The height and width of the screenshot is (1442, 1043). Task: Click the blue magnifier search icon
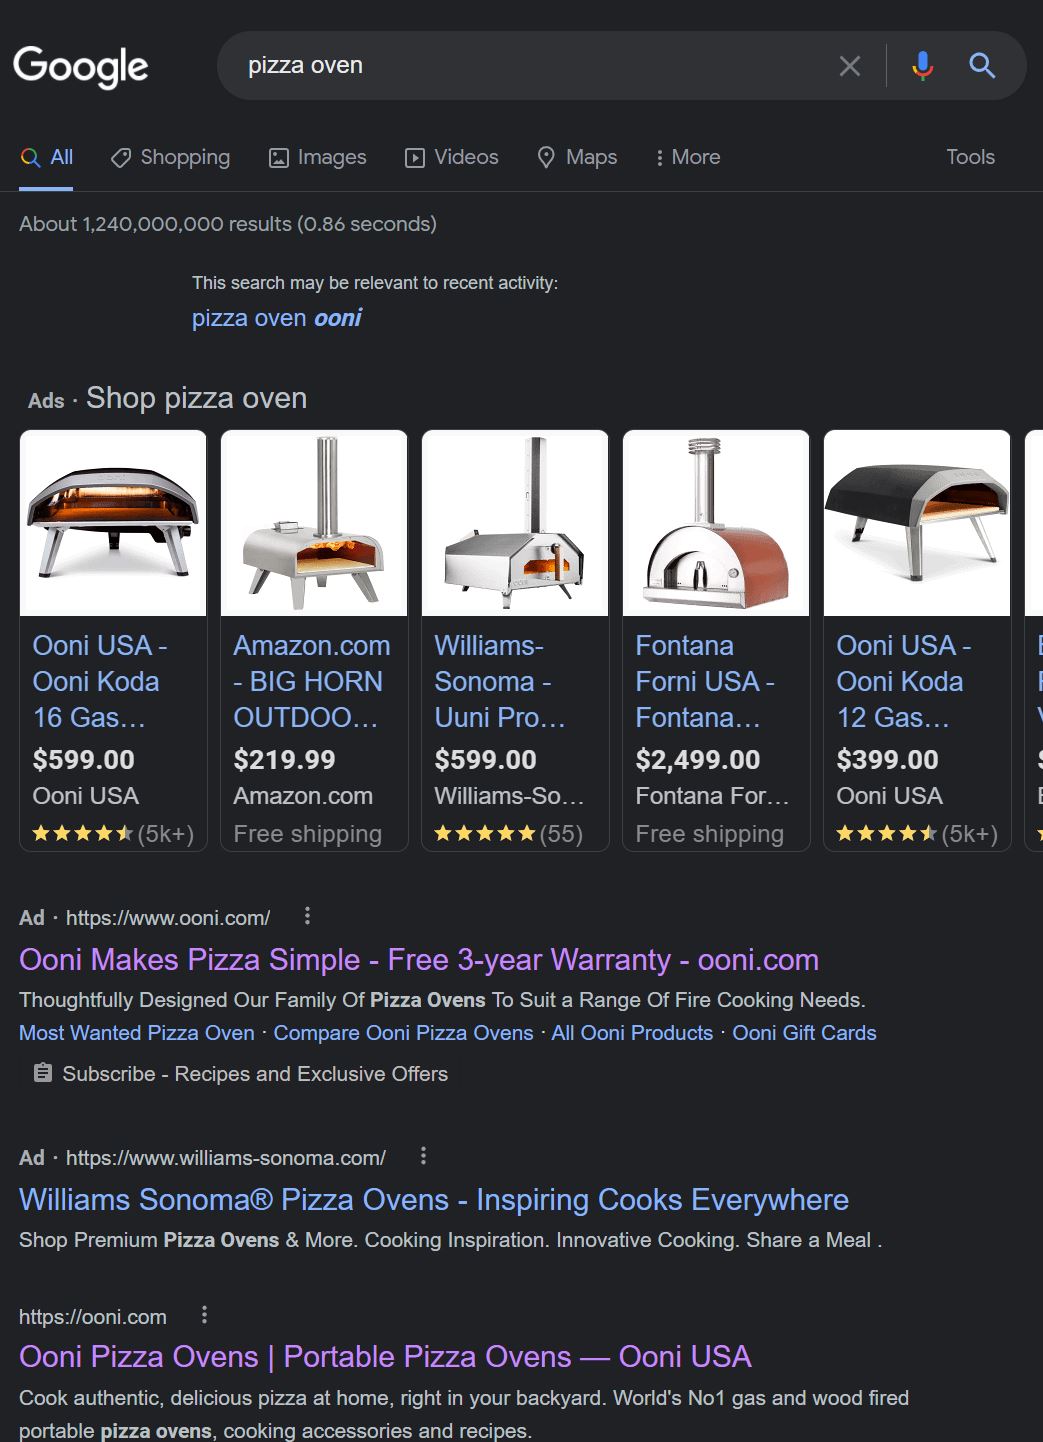point(982,66)
